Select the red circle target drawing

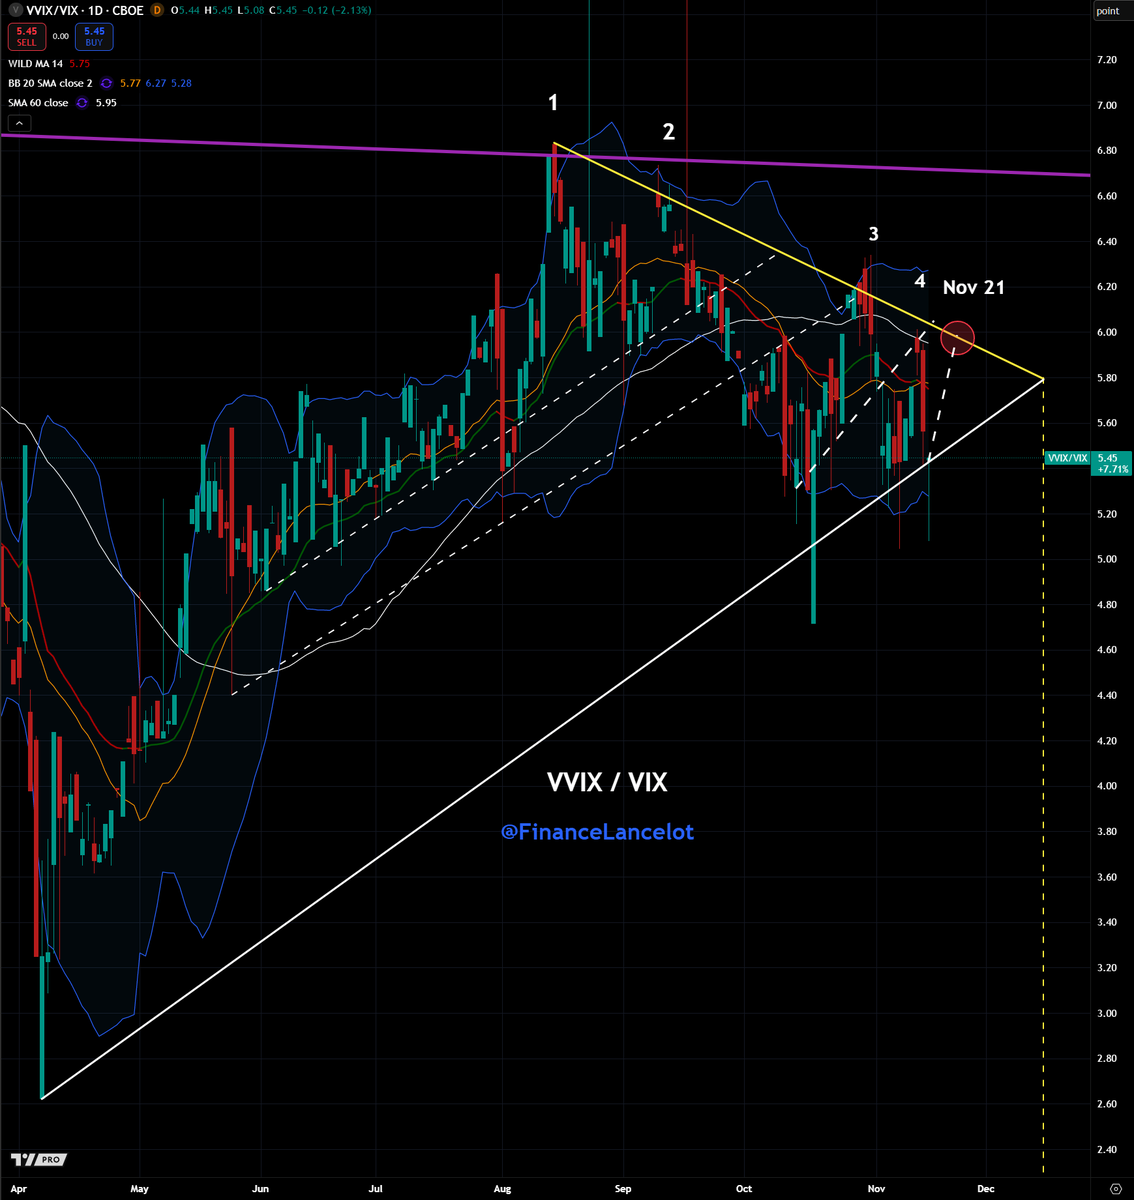point(958,336)
